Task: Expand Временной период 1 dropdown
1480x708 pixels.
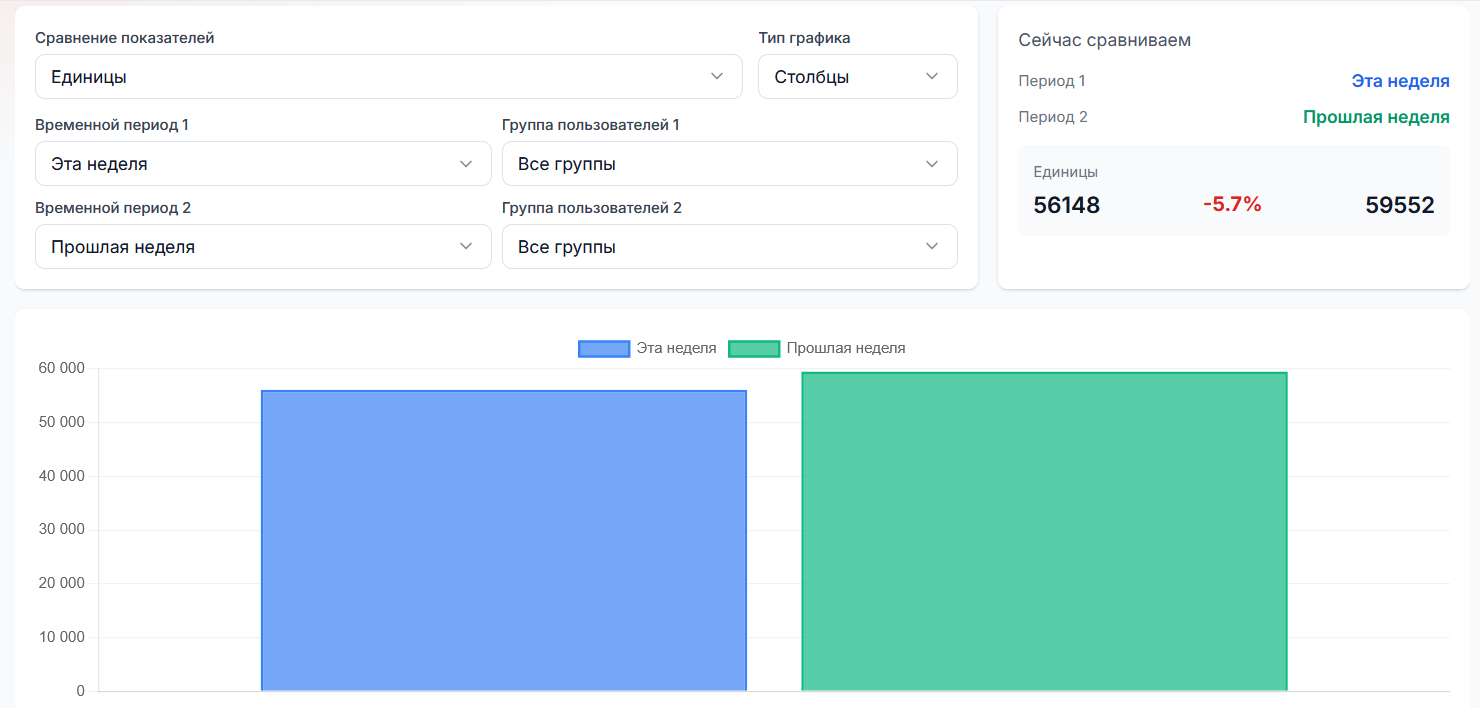Action: (263, 164)
